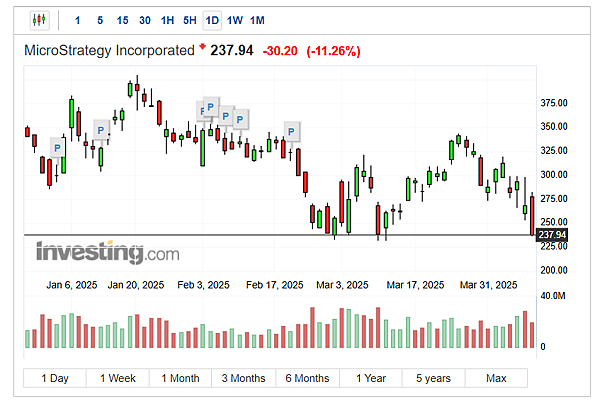The image size is (600, 406).
Task: Click the (-11.26%) percent change
Action: (333, 51)
